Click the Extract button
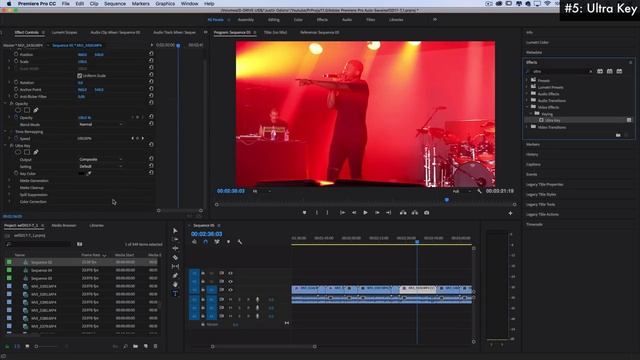Screen dimensions: 640x360 pos(415,213)
